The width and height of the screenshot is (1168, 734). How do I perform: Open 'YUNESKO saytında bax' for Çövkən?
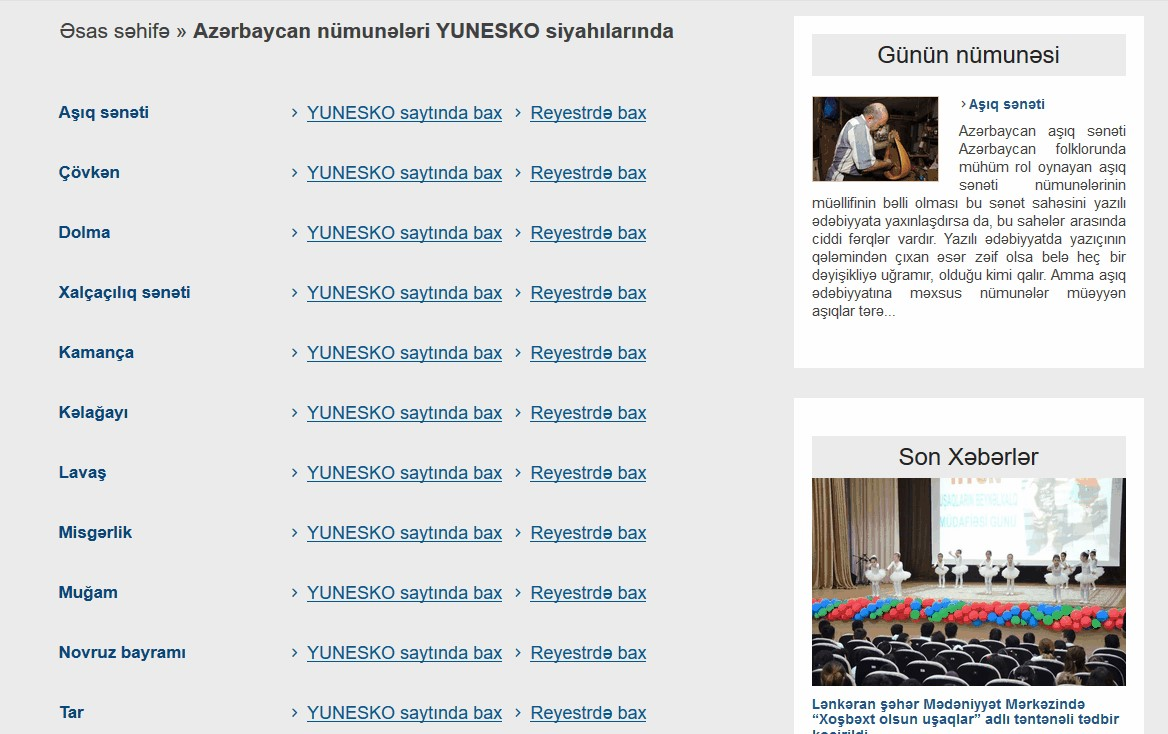[404, 173]
